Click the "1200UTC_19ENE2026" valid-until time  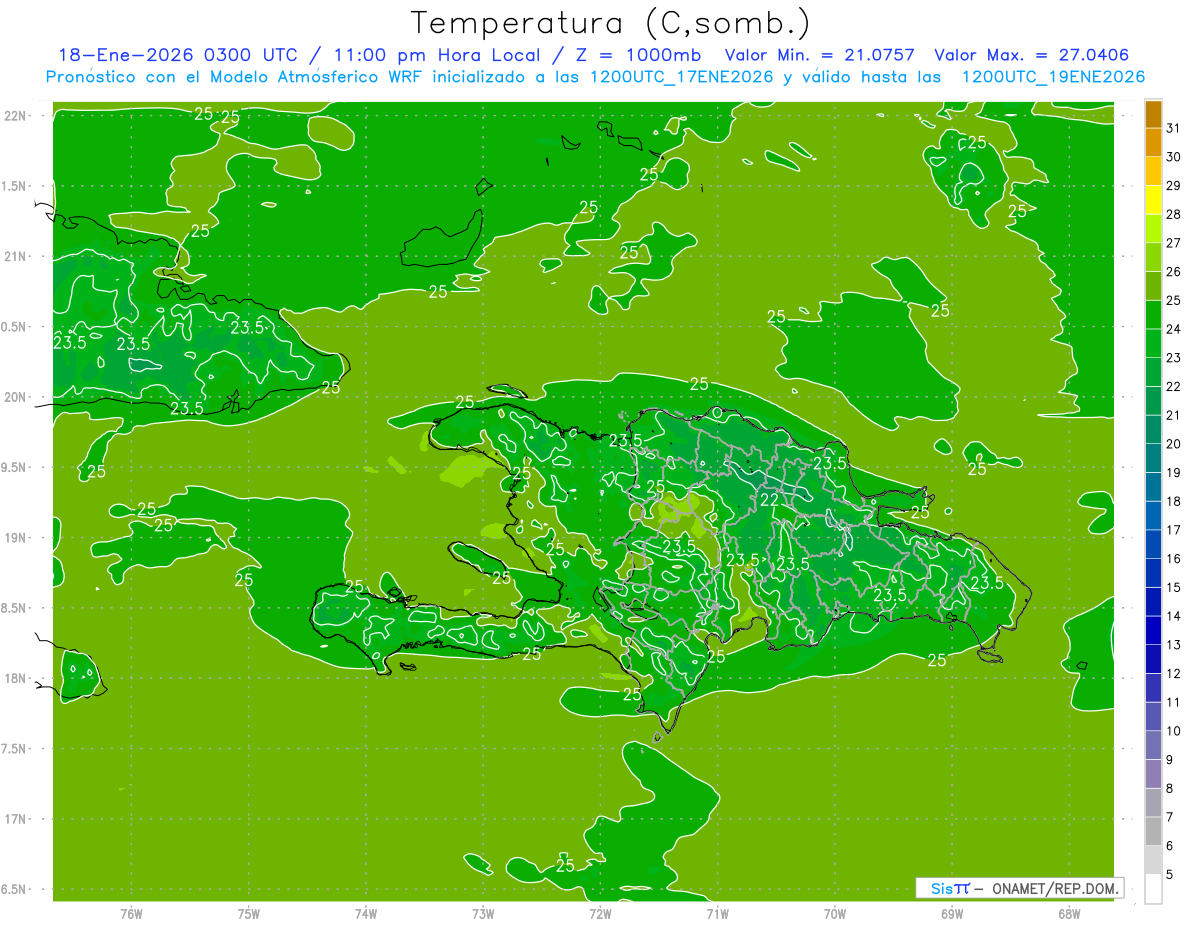1053,77
